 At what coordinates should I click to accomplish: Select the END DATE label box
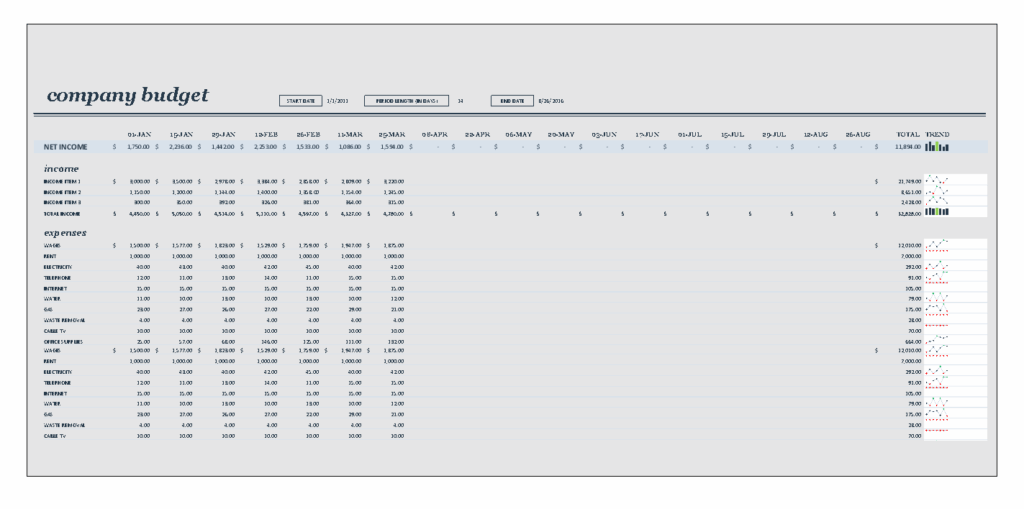click(x=512, y=101)
